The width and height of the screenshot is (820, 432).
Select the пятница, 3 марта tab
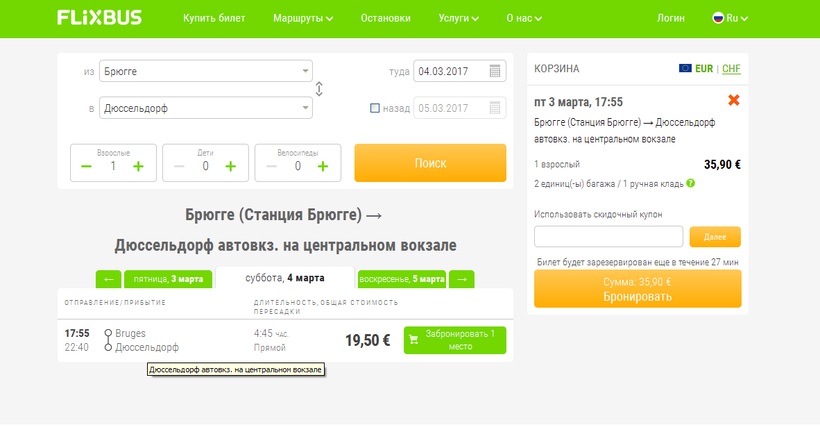(168, 279)
